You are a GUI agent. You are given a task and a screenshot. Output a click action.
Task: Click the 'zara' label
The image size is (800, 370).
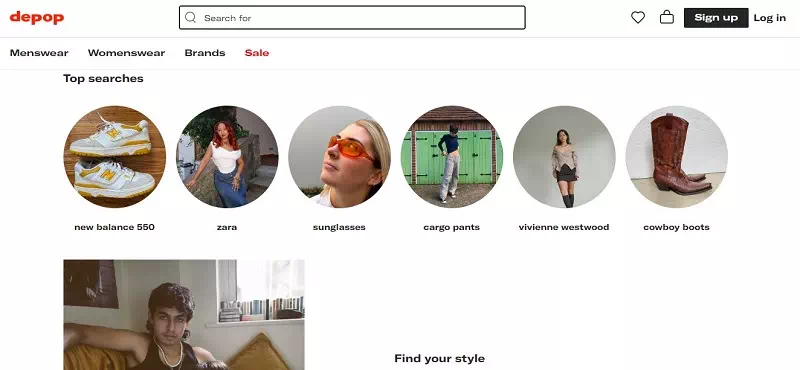pos(227,227)
